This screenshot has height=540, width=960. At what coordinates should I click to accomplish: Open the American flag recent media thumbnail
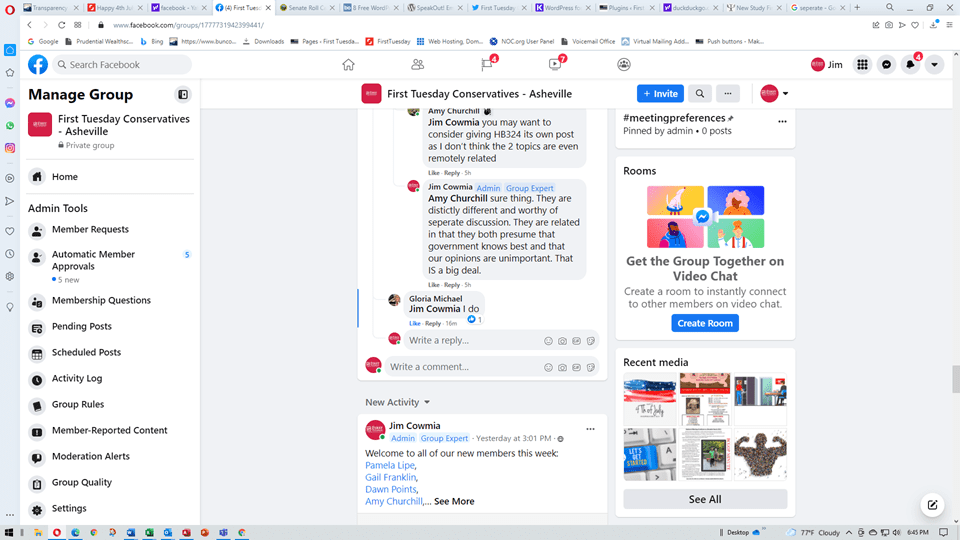(649, 399)
